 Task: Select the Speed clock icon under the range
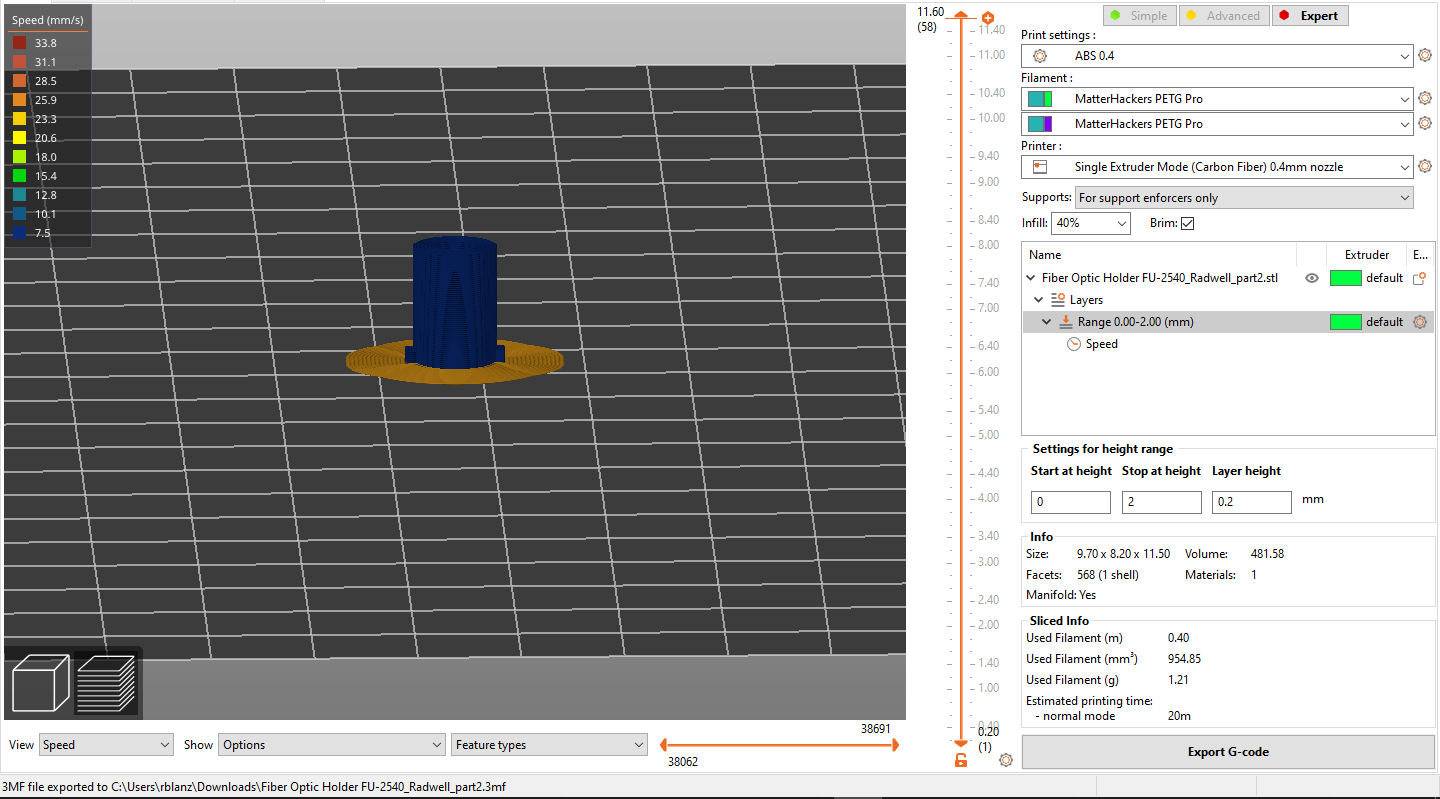(1074, 343)
